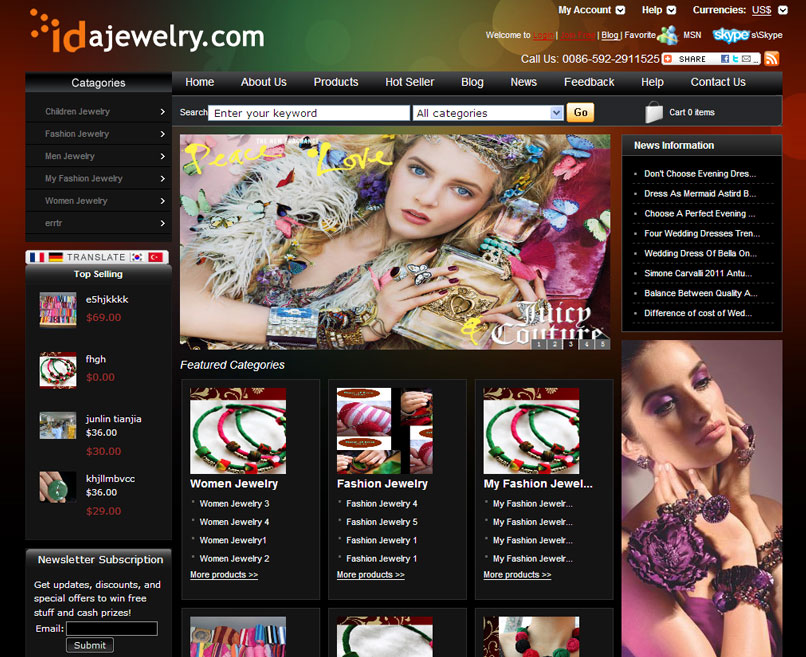The image size is (806, 657).
Task: Open the junlin tianjia product thumbnail
Action: pyautogui.click(x=58, y=425)
